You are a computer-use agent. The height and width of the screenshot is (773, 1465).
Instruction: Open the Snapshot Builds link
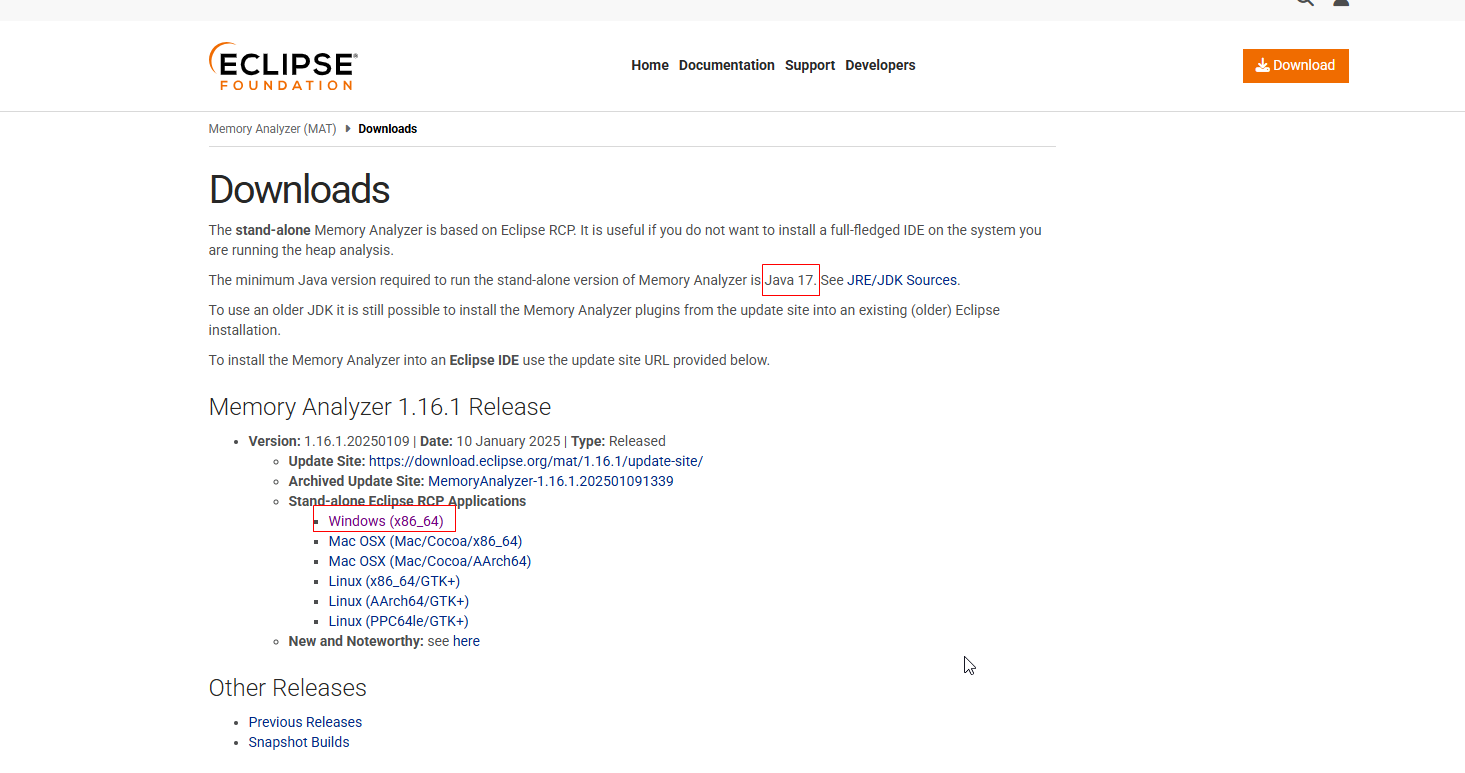coord(299,742)
